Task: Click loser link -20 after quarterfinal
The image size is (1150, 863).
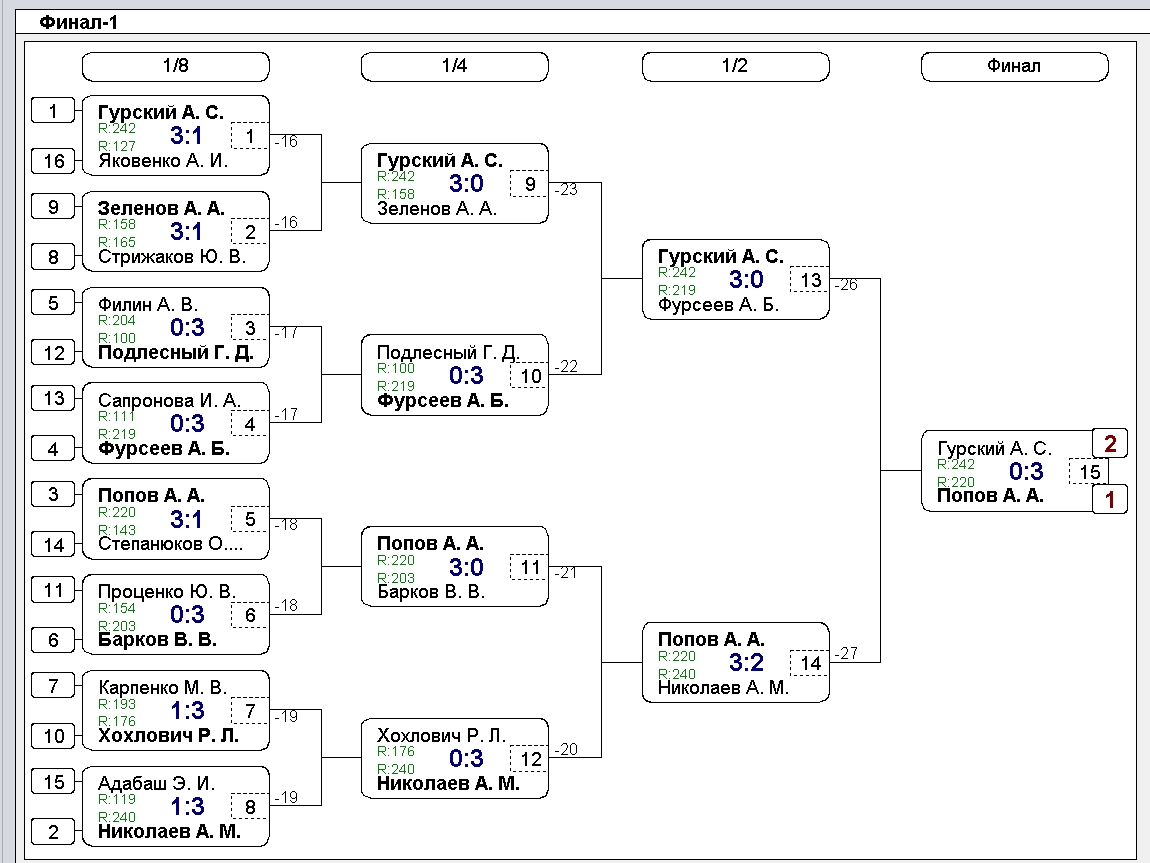Action: point(565,749)
